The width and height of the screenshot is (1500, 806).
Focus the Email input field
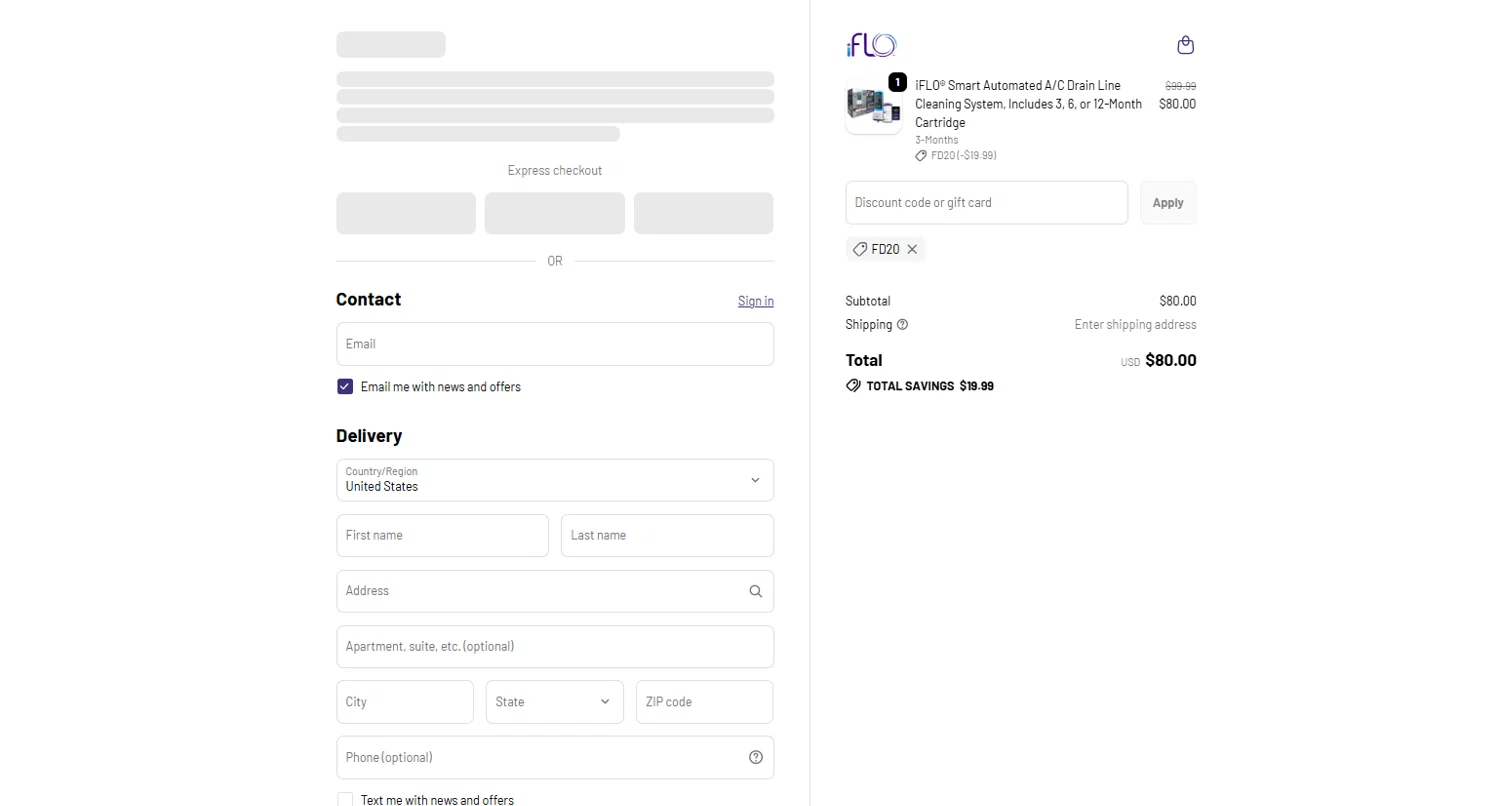[x=555, y=344]
